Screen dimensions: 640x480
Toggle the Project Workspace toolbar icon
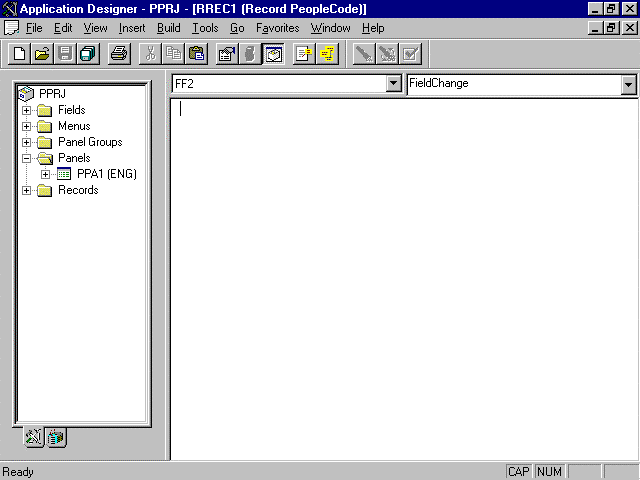(273, 53)
